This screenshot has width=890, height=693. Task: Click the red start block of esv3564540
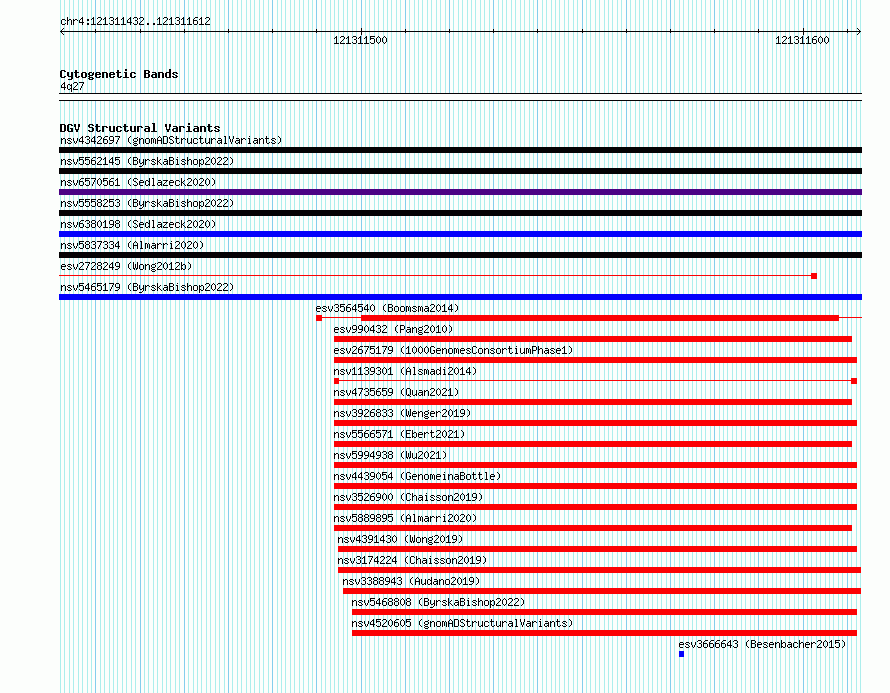319,318
